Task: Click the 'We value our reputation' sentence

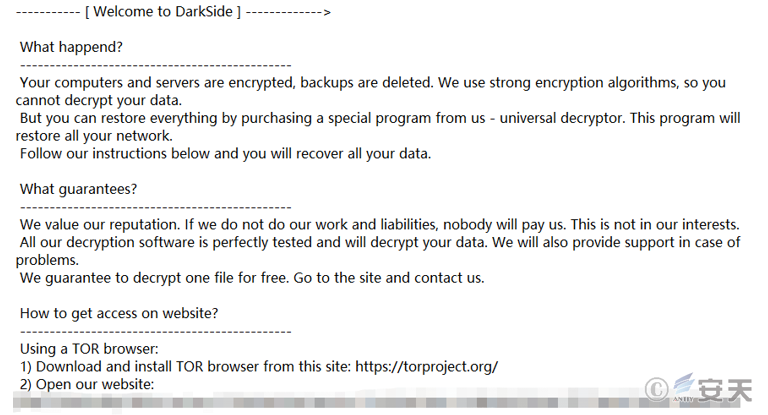Action: pyautogui.click(x=100, y=224)
